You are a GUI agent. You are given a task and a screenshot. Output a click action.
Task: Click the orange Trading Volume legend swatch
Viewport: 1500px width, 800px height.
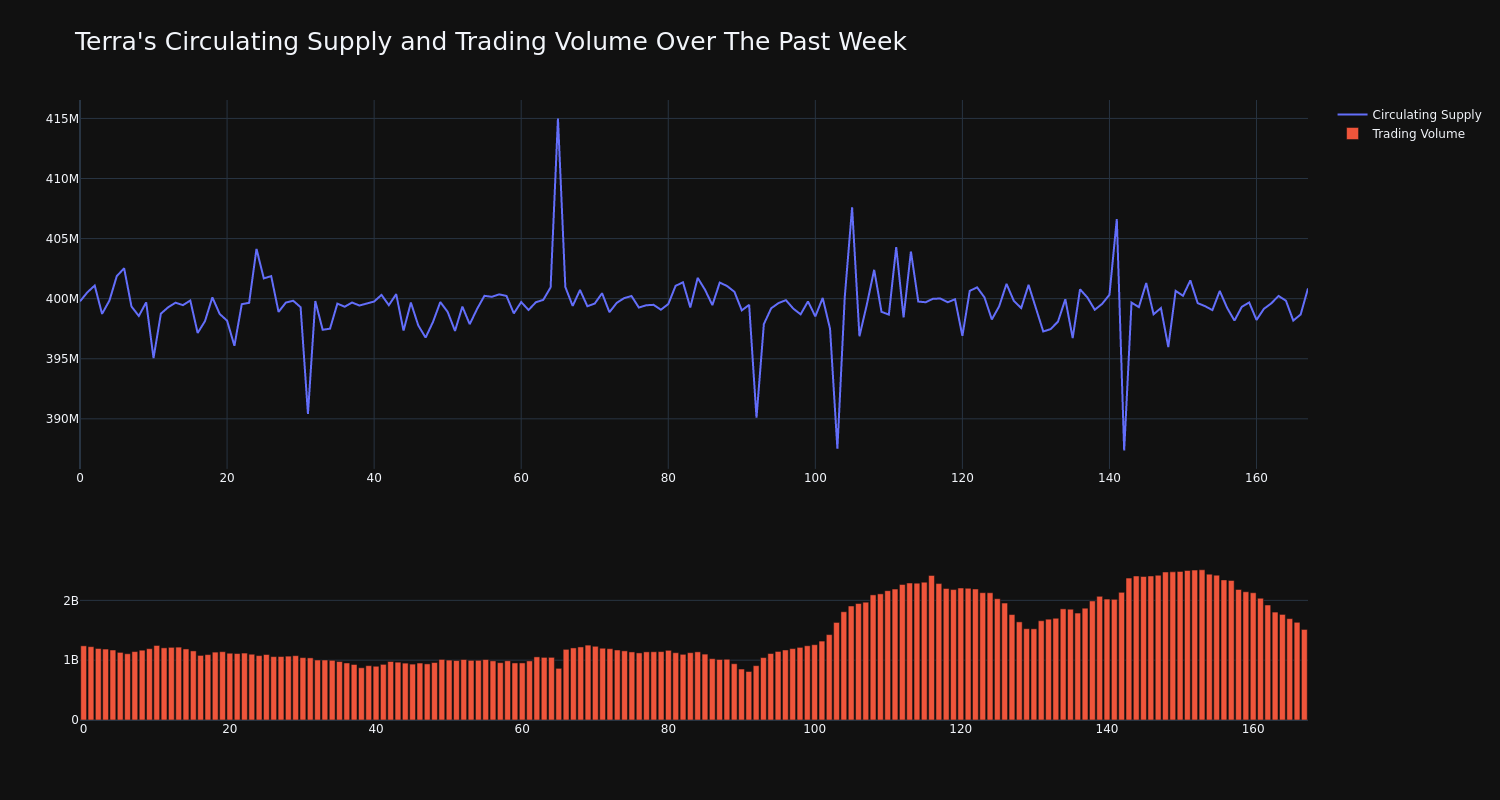pos(1352,134)
